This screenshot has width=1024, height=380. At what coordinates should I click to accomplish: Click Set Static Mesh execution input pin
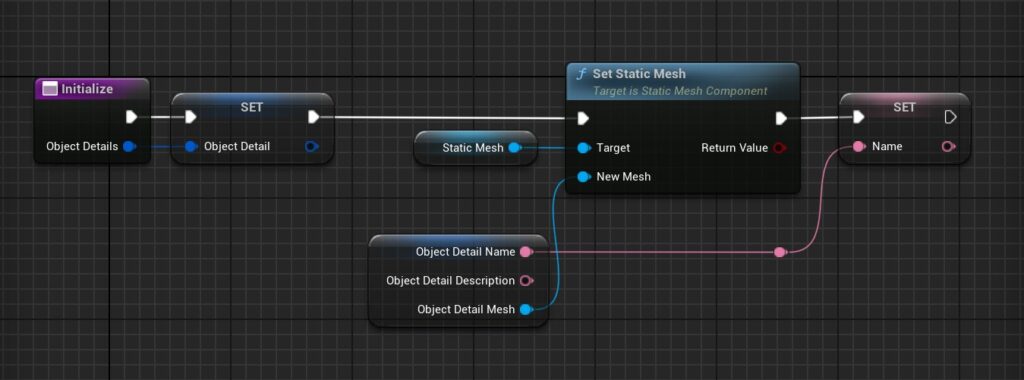[583, 118]
